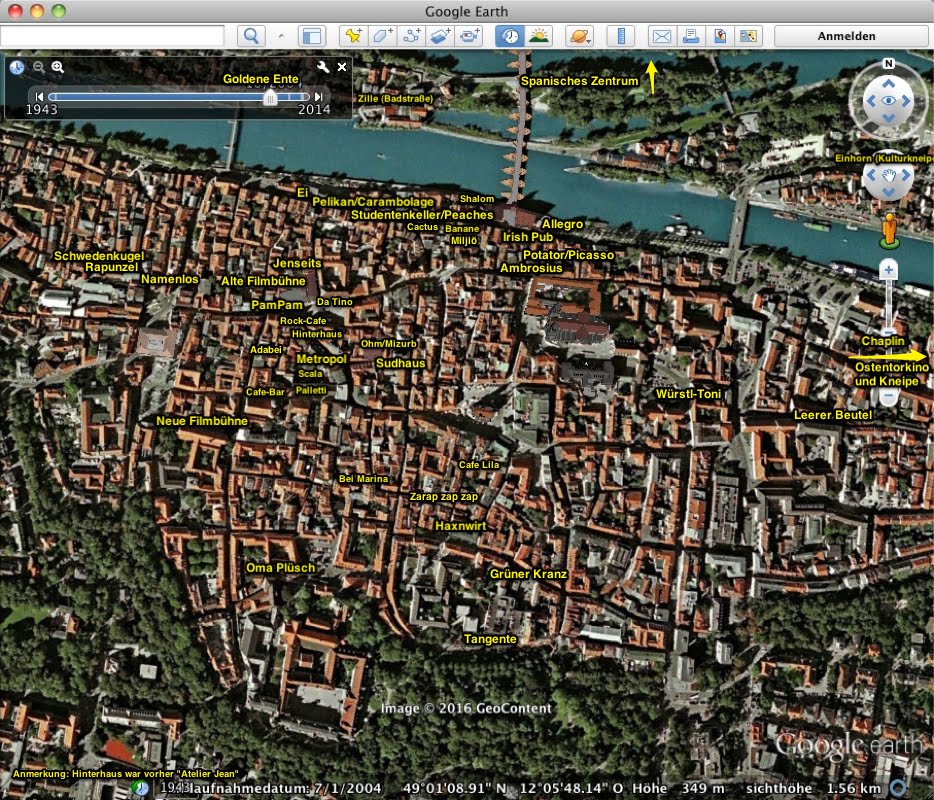Image resolution: width=934 pixels, height=800 pixels.
Task: Click the print icon
Action: (691, 36)
